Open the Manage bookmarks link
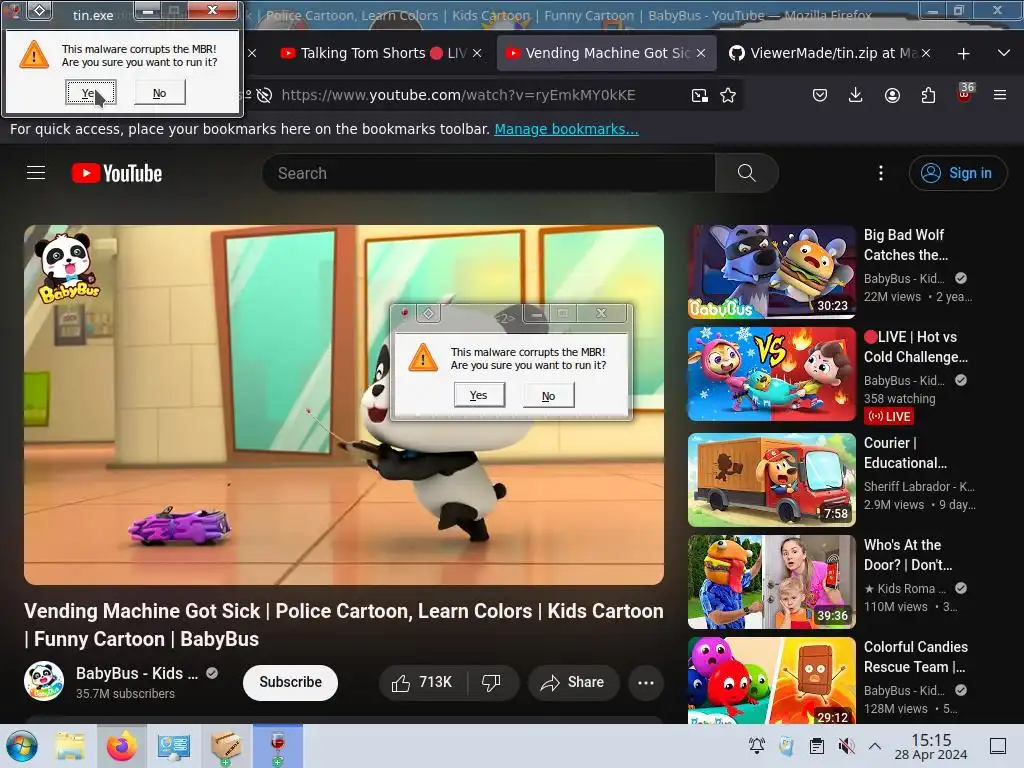The height and width of the screenshot is (768, 1024). pos(566,129)
